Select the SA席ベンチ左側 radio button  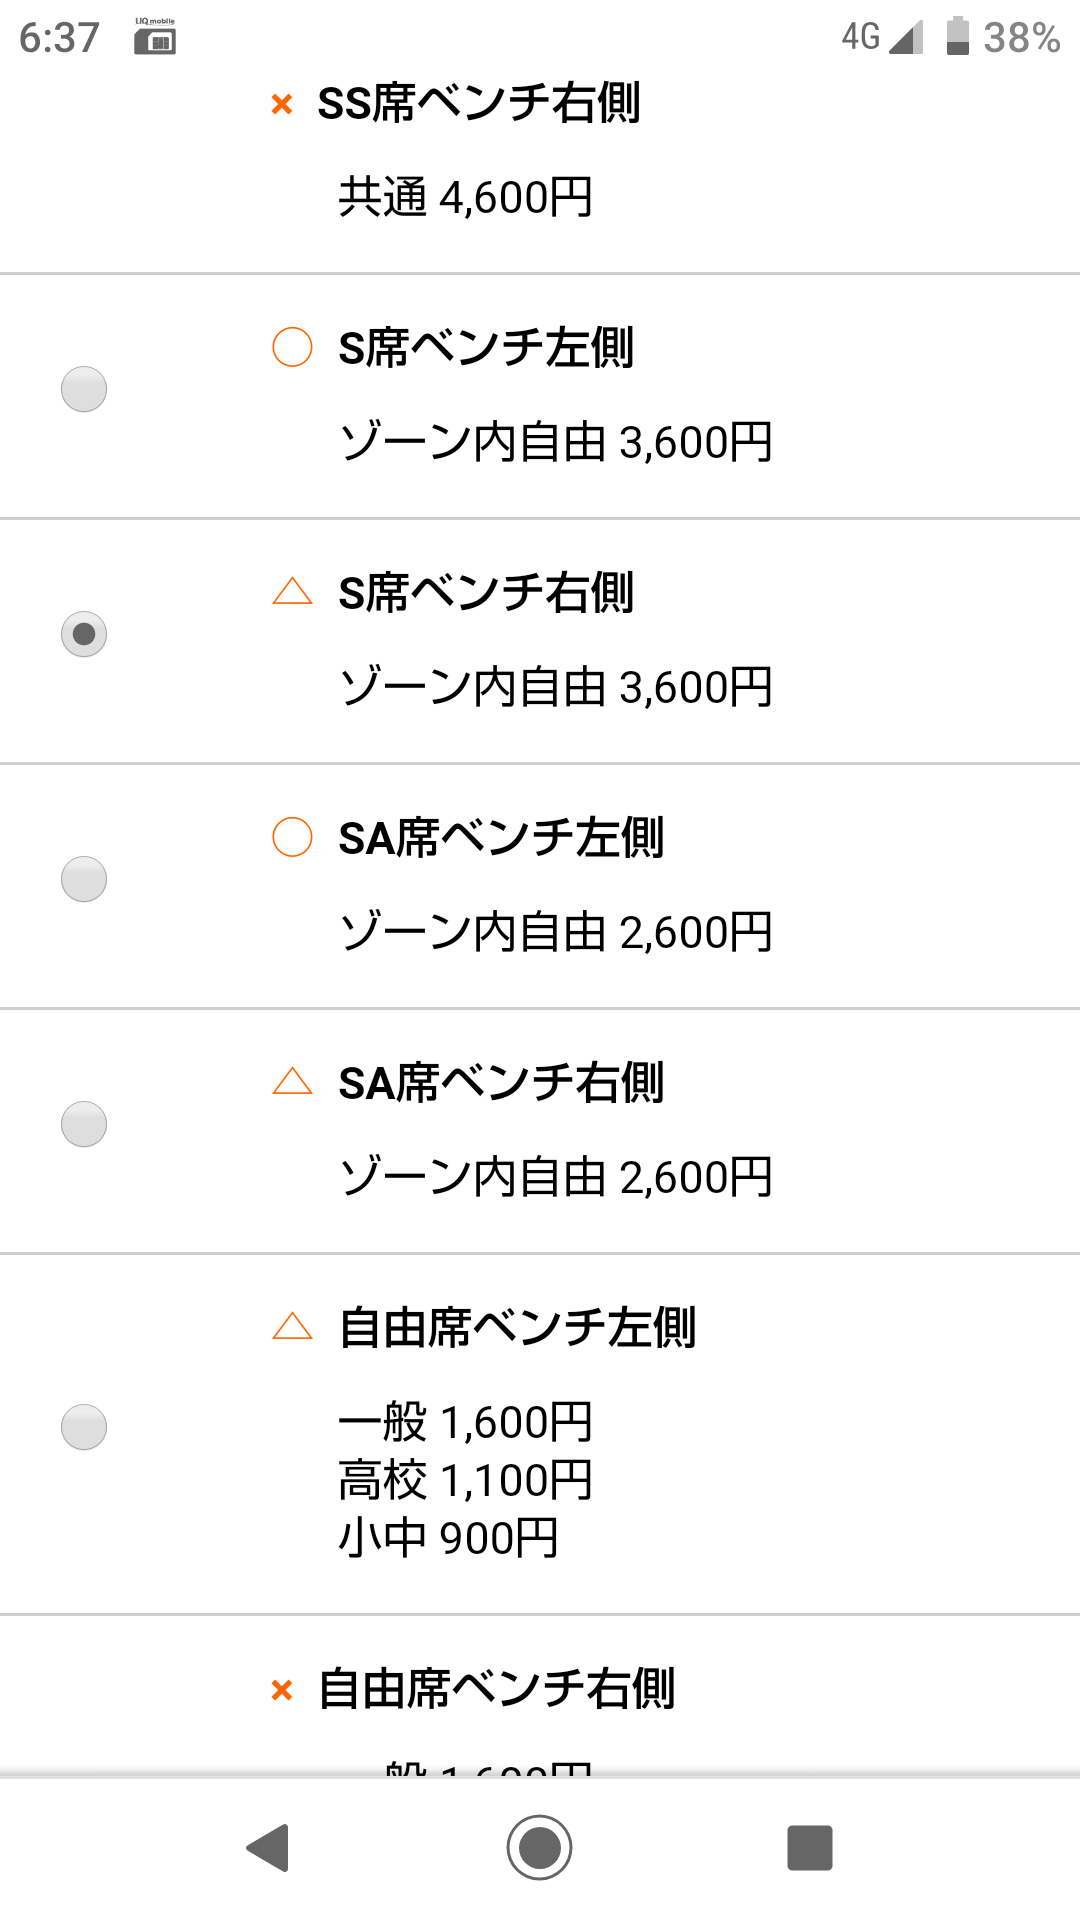click(x=84, y=879)
